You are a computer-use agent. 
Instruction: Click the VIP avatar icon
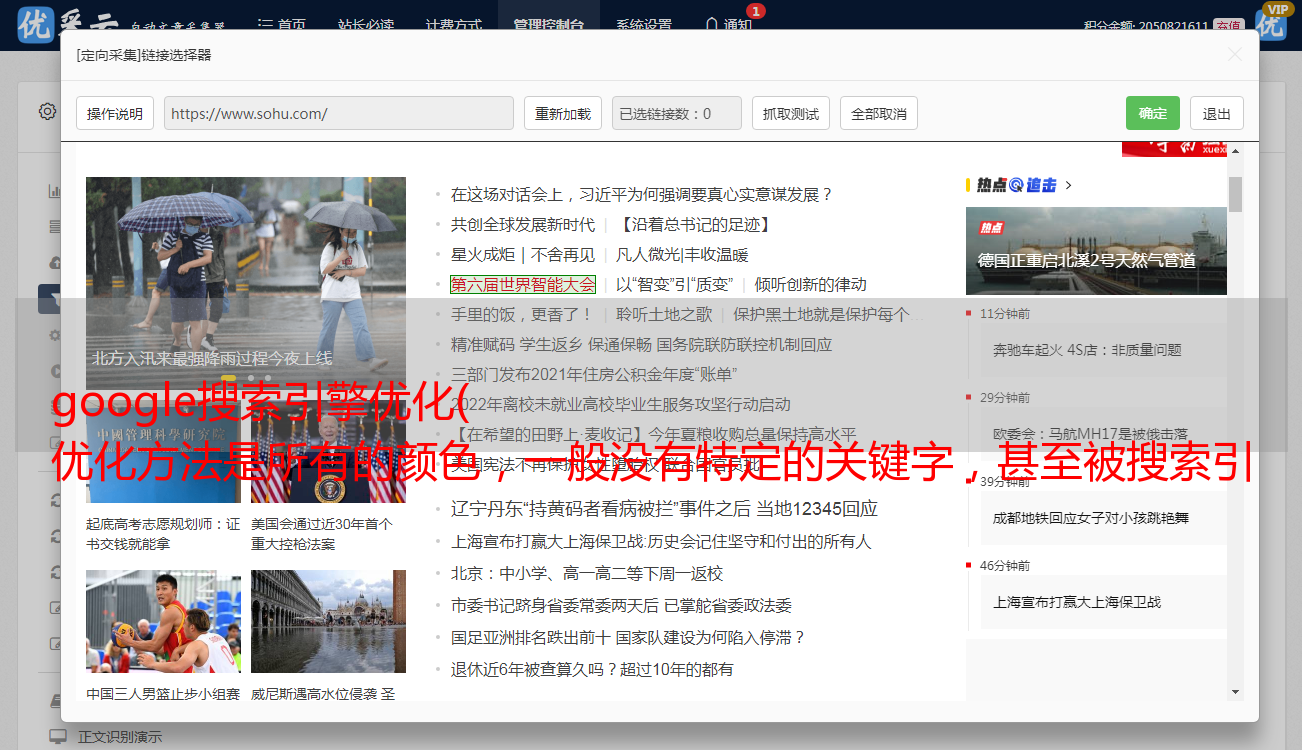(1271, 22)
